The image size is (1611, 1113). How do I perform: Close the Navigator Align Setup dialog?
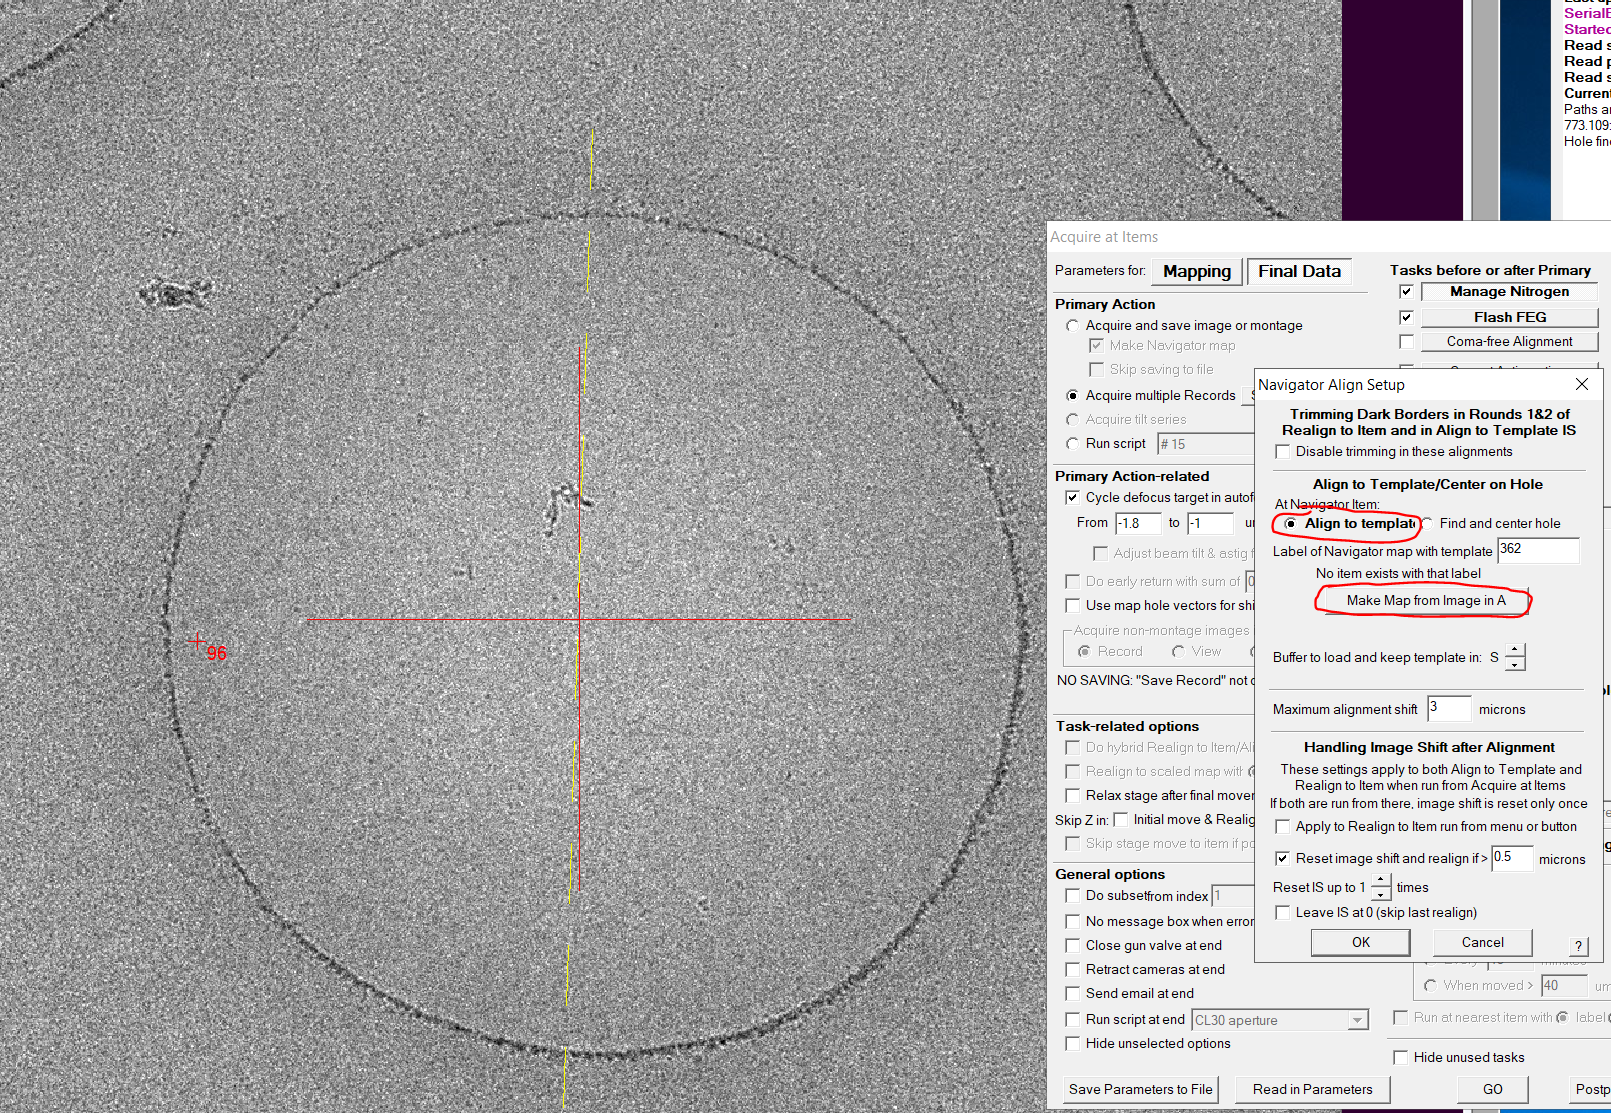coord(1581,385)
